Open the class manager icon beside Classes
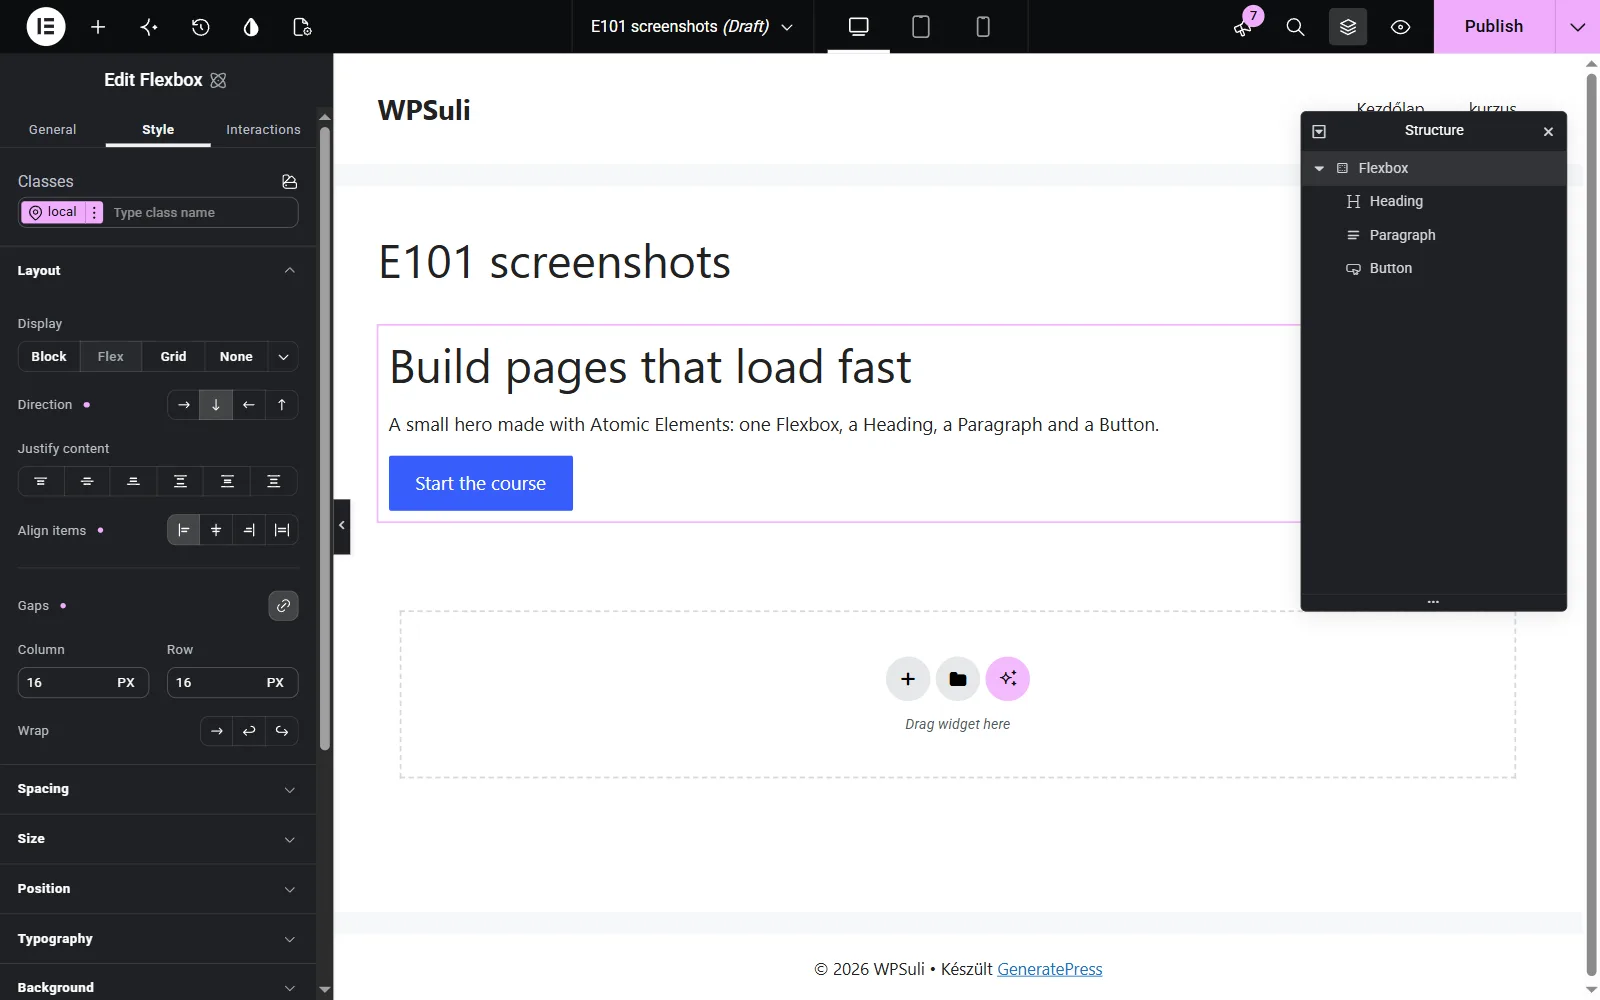 pos(290,181)
